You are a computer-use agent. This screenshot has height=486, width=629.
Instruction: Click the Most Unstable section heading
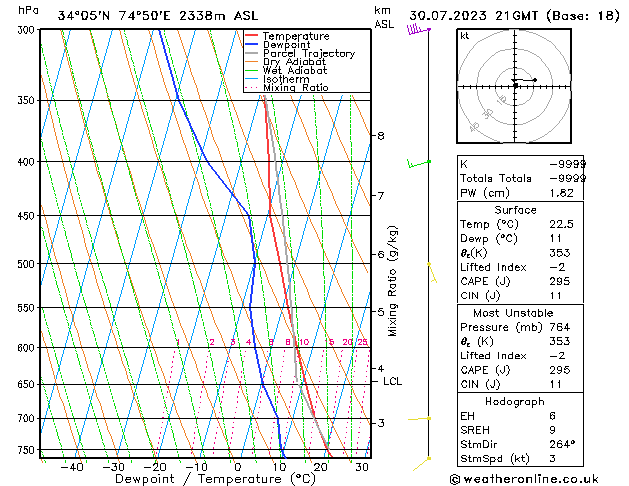click(513, 313)
